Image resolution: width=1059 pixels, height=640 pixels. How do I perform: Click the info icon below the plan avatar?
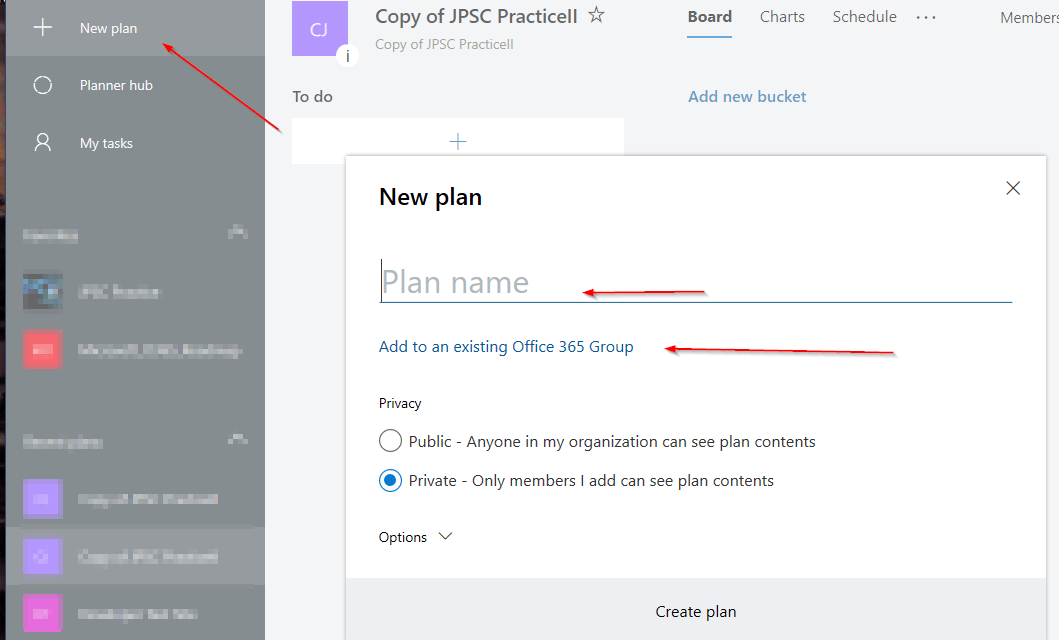[x=348, y=56]
